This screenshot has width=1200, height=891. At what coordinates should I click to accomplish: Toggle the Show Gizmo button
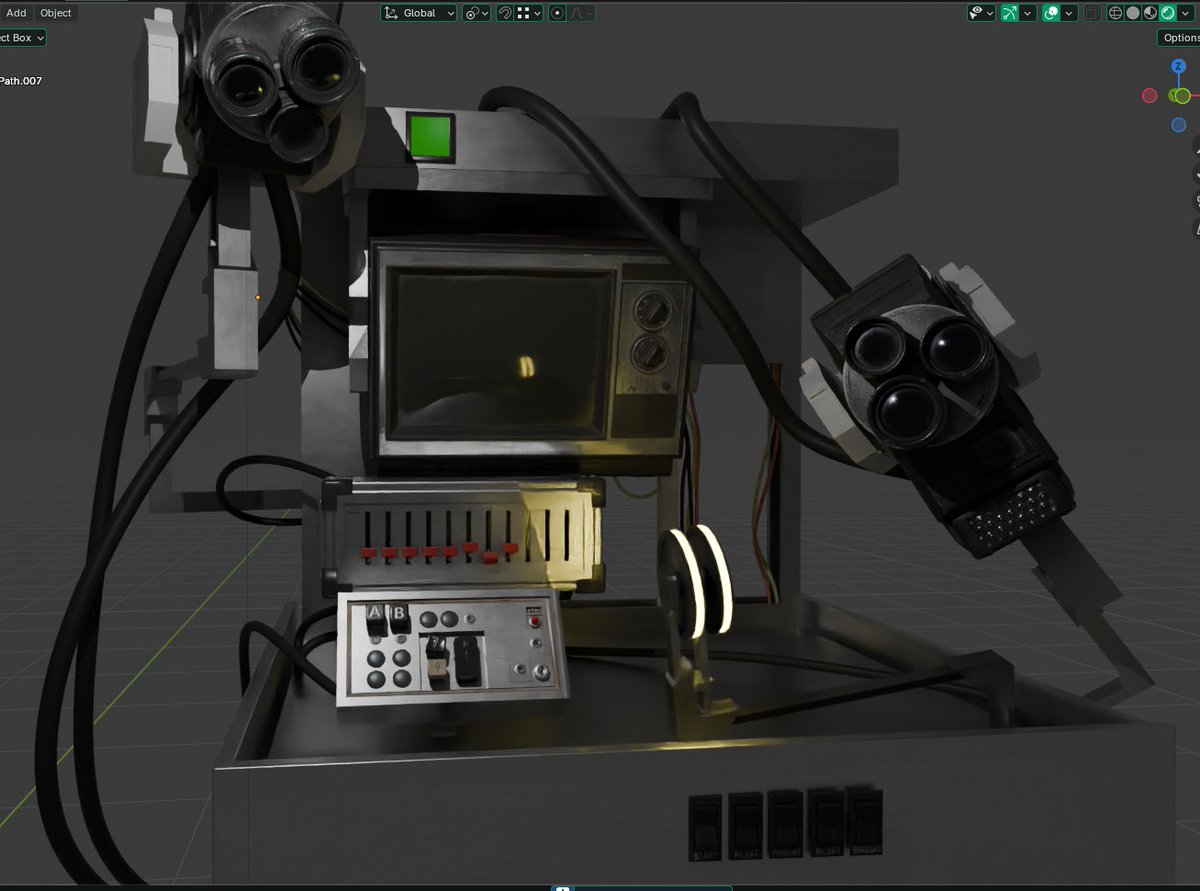tap(1010, 13)
